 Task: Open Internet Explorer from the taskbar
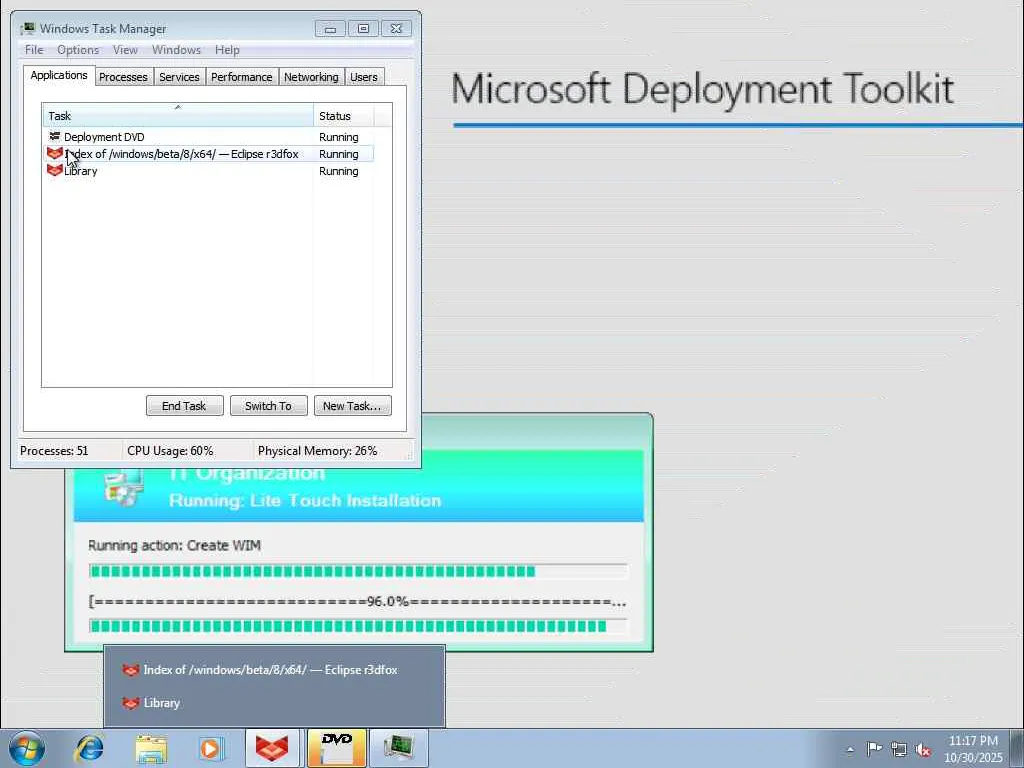89,748
